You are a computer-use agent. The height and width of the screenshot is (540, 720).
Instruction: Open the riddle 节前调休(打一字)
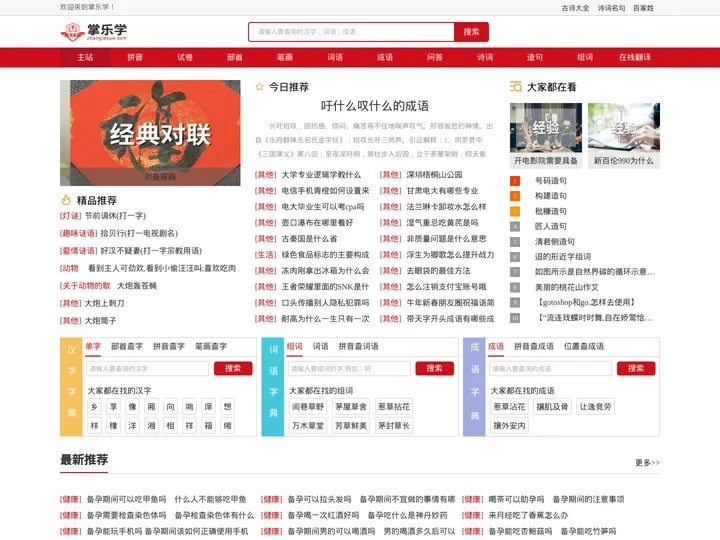coord(115,216)
